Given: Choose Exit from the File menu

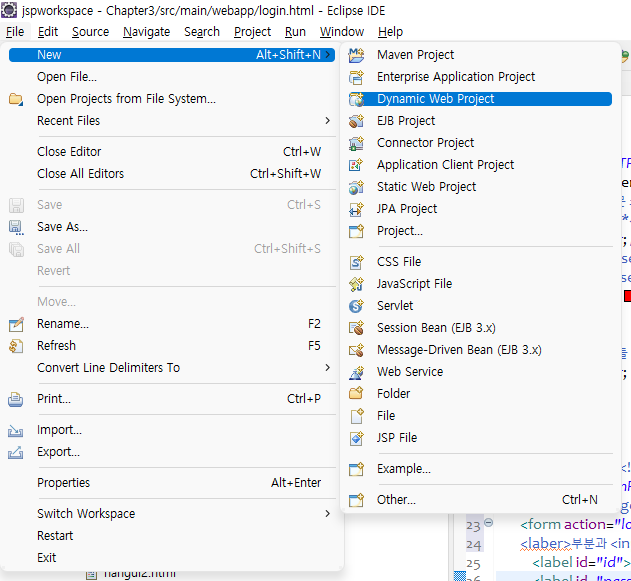Looking at the screenshot, I should [x=172, y=558].
